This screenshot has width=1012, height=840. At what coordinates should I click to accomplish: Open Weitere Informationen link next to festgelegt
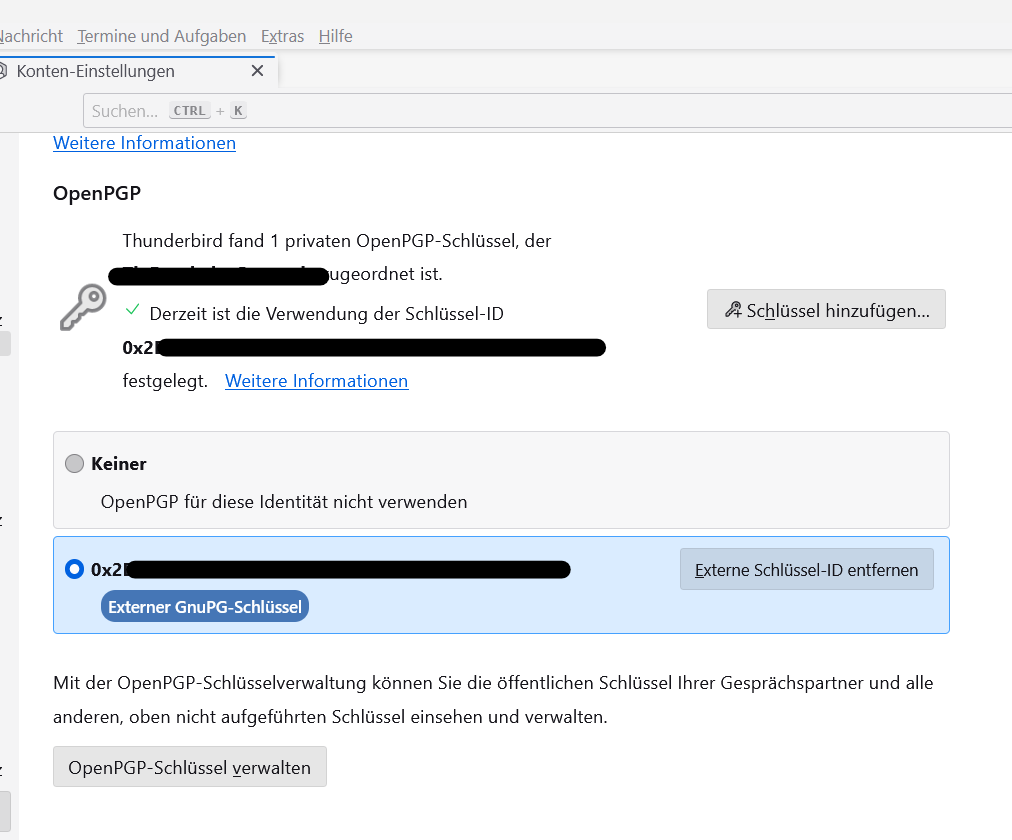(316, 381)
